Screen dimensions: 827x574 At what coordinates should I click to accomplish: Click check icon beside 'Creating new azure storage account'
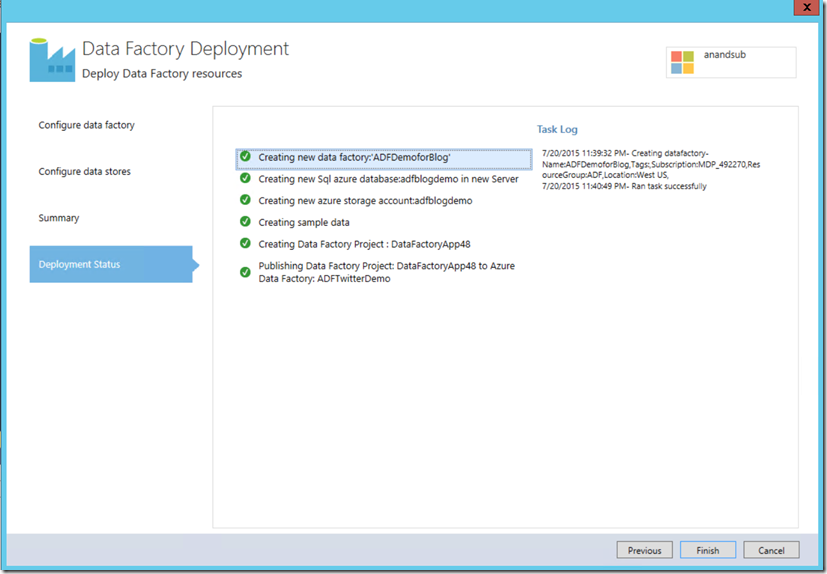[245, 200]
